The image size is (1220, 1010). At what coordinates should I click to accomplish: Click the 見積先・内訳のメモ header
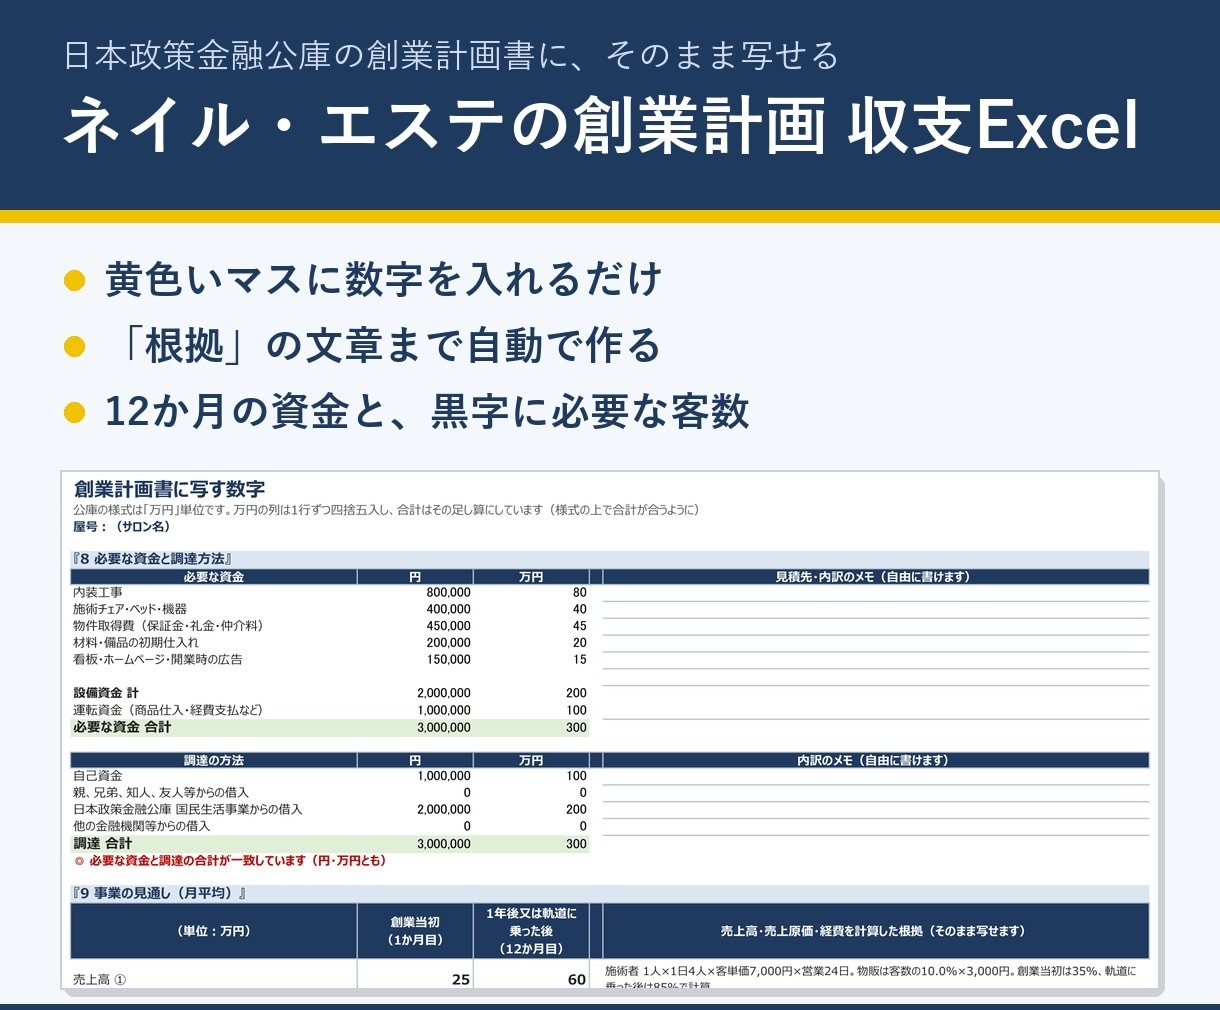pos(876,577)
